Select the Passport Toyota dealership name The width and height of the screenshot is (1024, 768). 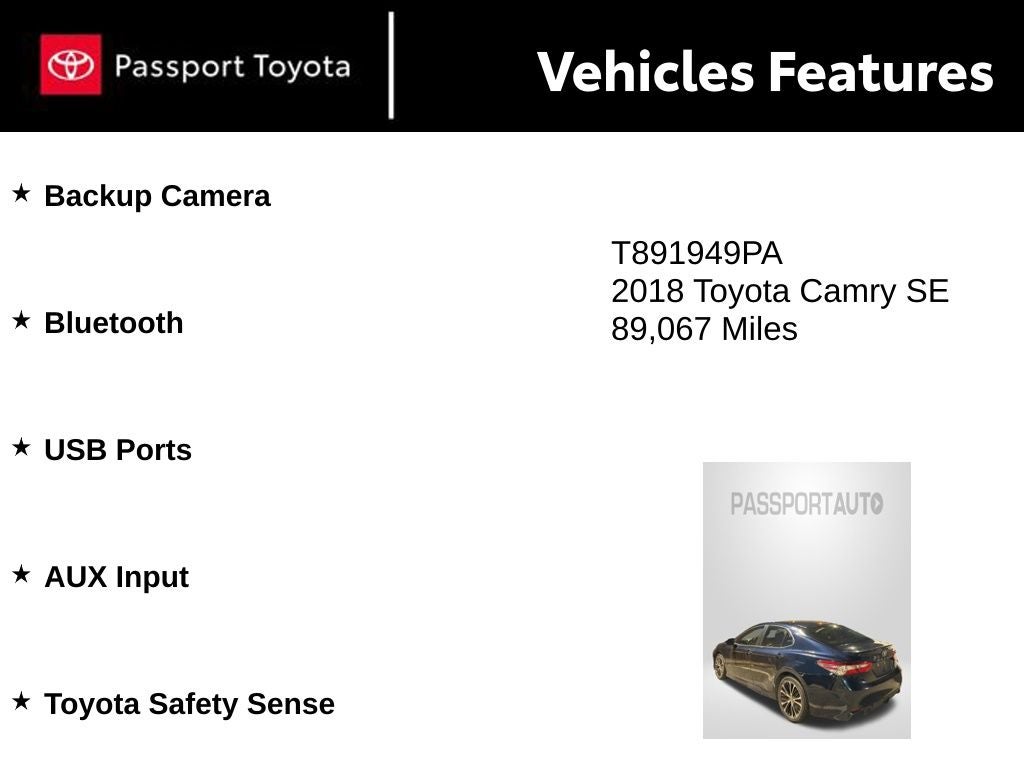(232, 67)
